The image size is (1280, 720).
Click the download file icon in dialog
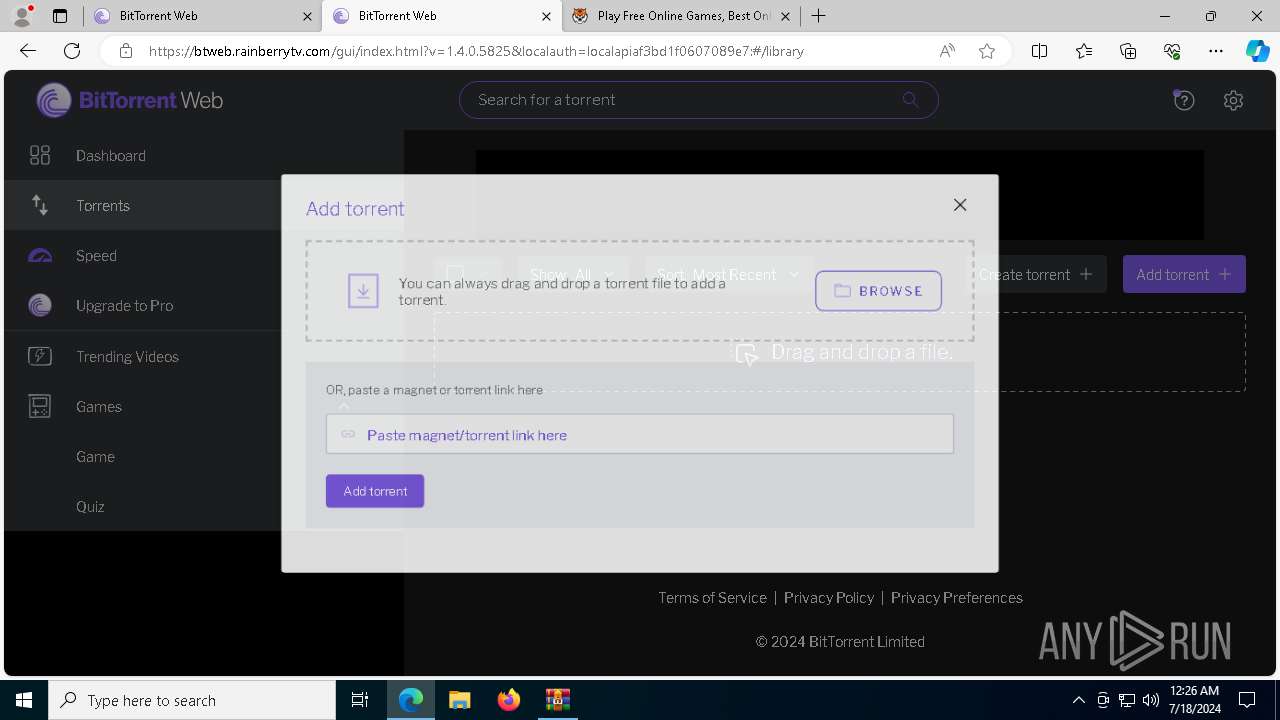point(363,291)
